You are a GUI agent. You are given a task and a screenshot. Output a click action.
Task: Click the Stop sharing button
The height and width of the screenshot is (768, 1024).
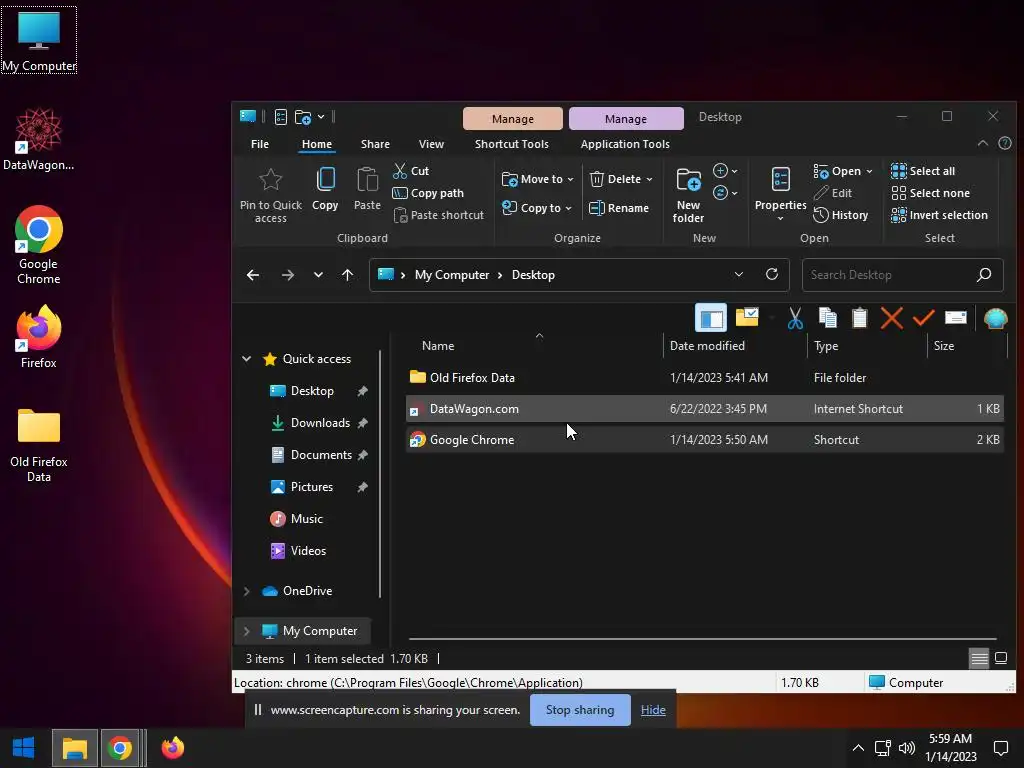pos(580,710)
